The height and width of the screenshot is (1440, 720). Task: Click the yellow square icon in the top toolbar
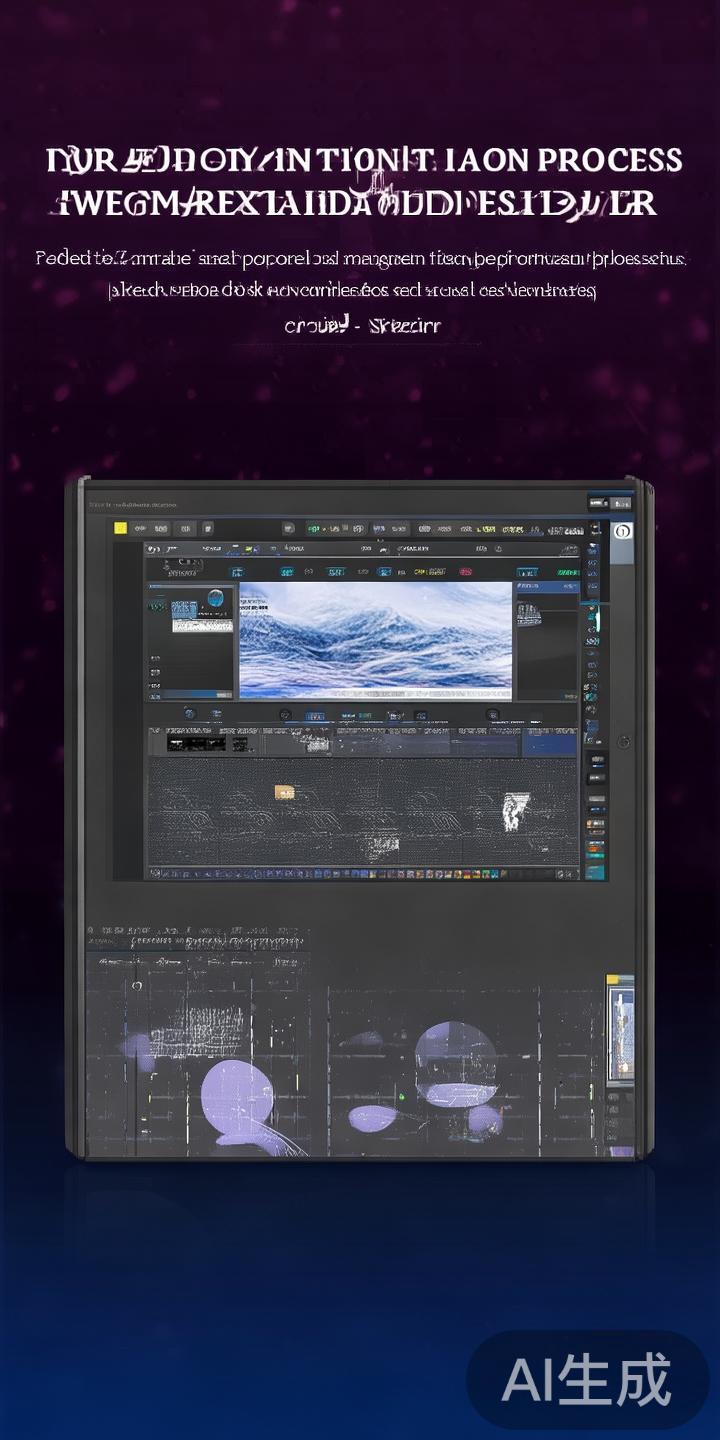[120, 528]
